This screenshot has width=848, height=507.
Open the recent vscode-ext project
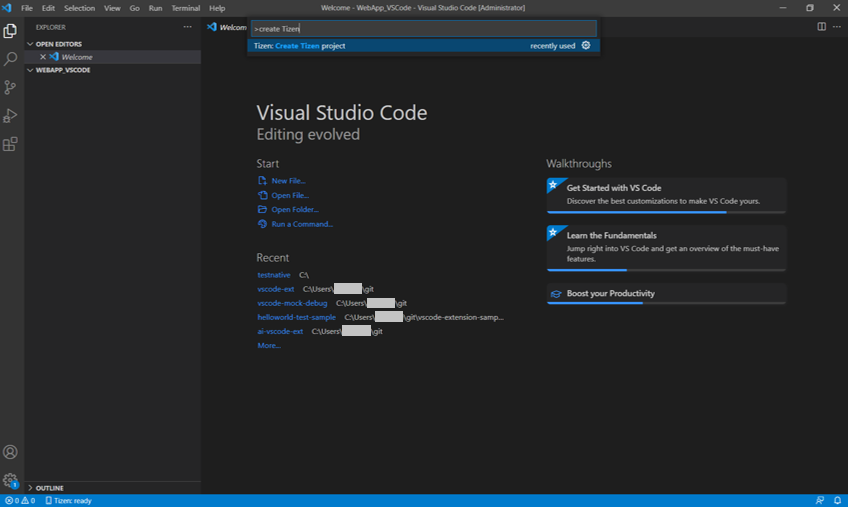[x=276, y=289]
